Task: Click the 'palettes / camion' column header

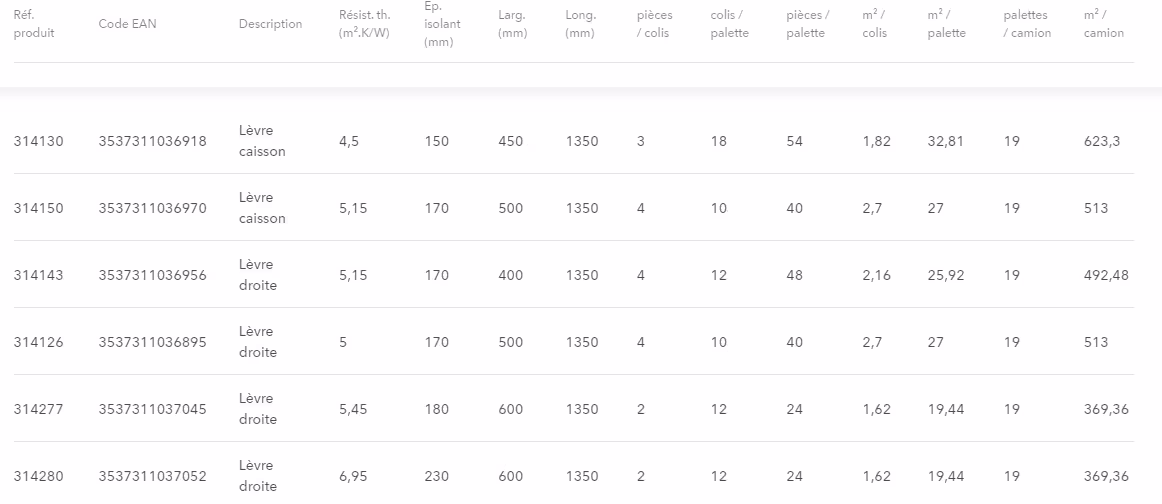Action: click(x=1027, y=24)
